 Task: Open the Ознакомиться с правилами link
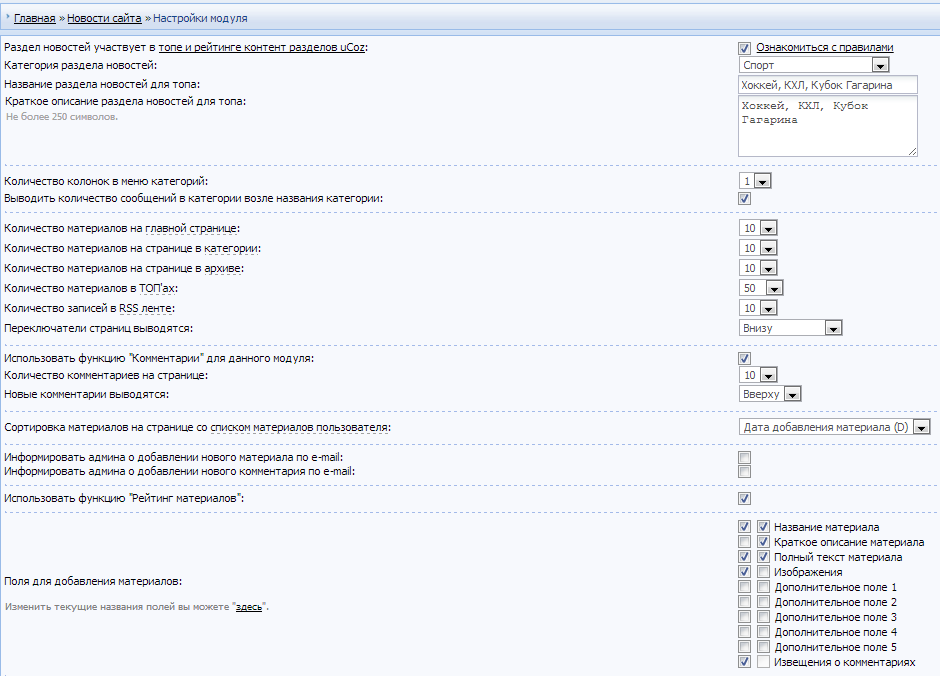coord(824,47)
